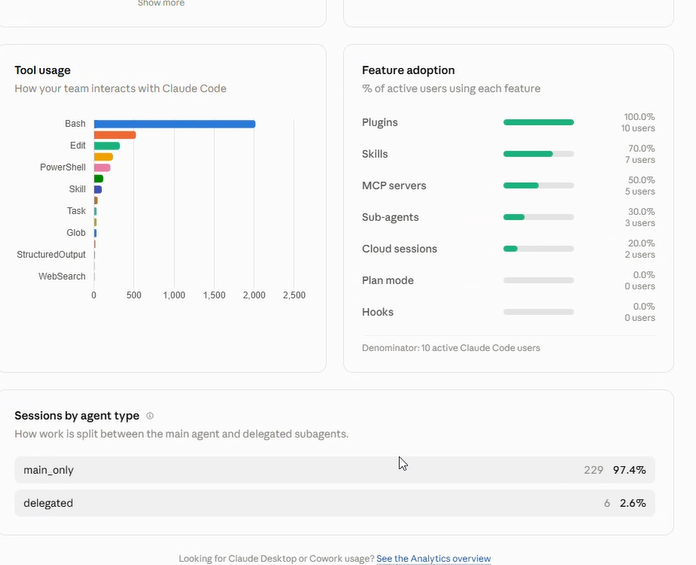Click the pink PowerShell bar in chart

pyautogui.click(x=102, y=168)
